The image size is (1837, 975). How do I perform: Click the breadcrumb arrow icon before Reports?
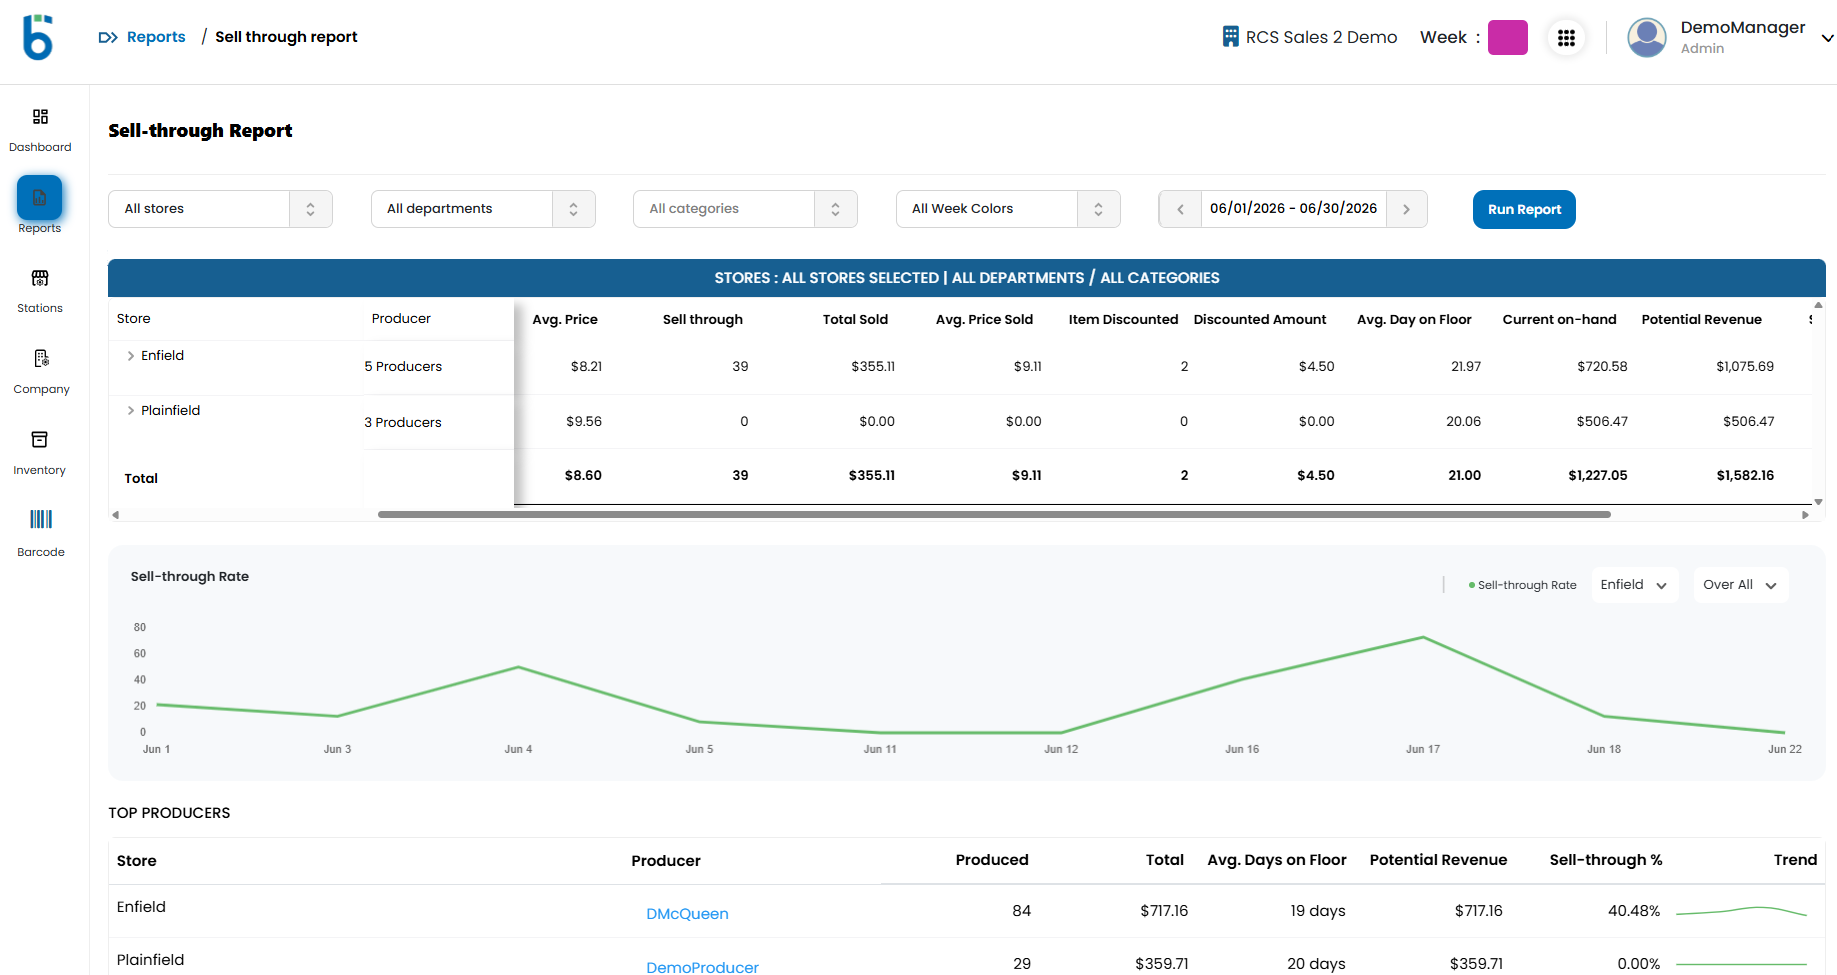coord(108,37)
